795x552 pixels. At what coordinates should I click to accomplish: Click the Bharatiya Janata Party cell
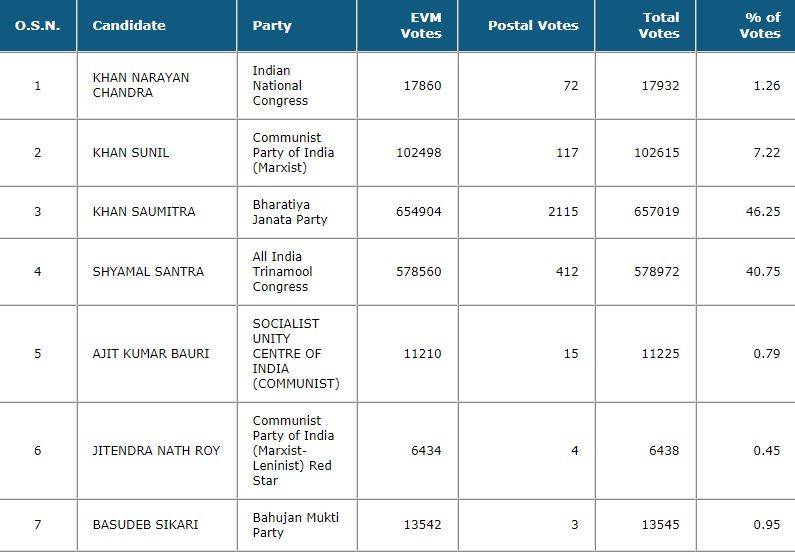pyautogui.click(x=290, y=212)
